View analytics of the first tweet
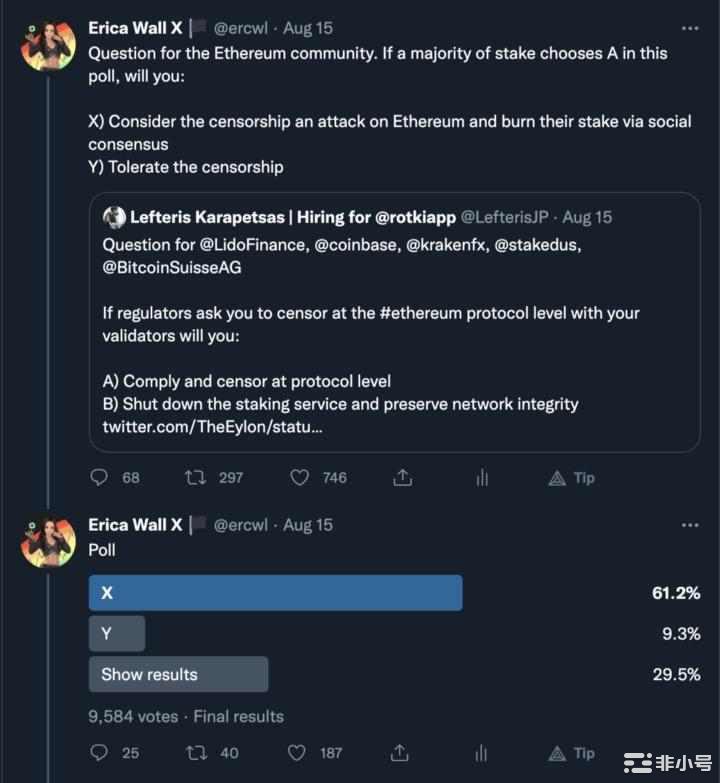Screen dimensions: 720x783 [x=482, y=478]
